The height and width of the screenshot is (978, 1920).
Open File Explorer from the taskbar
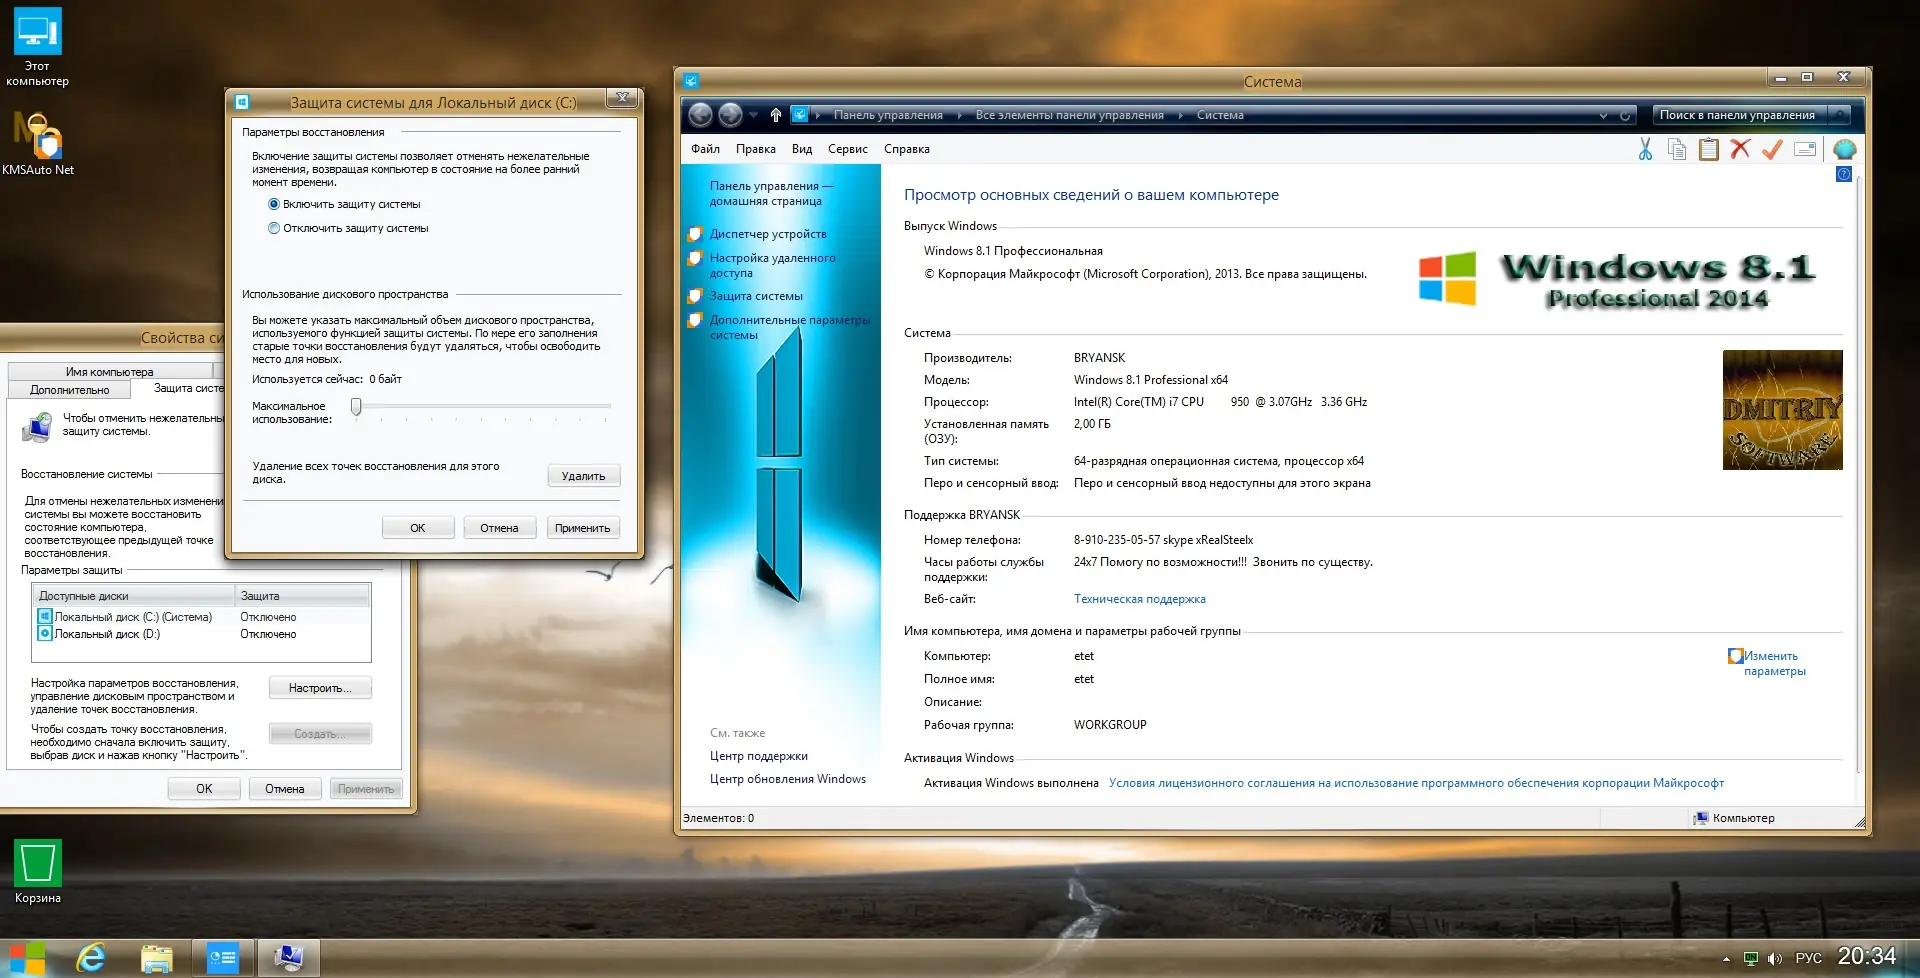tap(156, 958)
